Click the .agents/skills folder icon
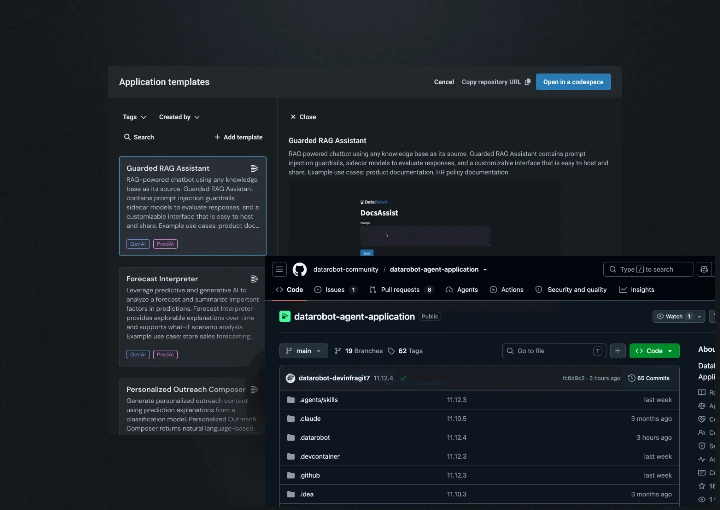The height and width of the screenshot is (510, 720). click(x=291, y=400)
